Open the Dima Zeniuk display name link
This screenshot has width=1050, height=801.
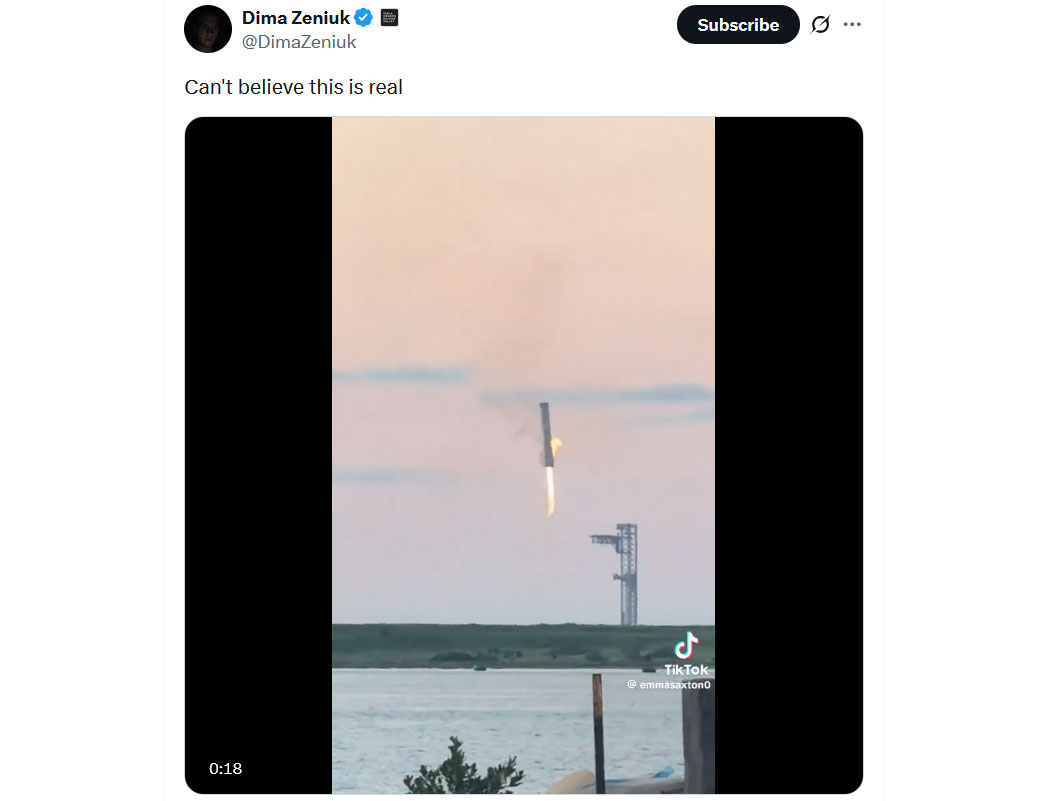(296, 18)
